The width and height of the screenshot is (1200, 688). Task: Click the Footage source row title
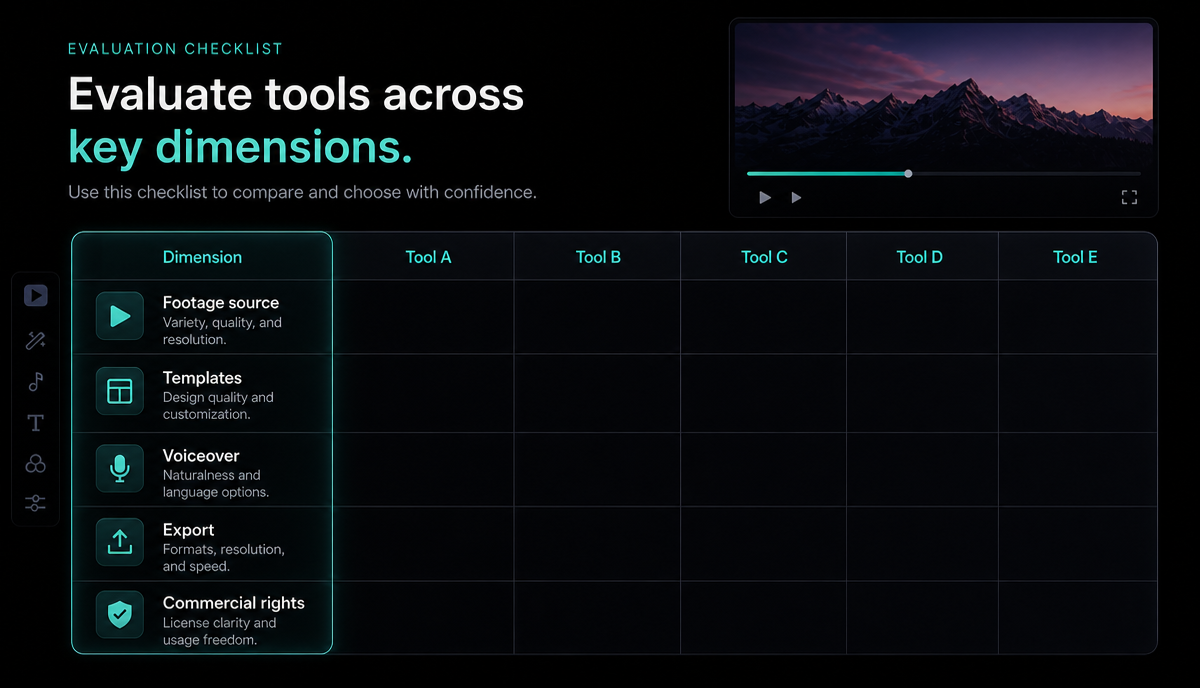221,302
